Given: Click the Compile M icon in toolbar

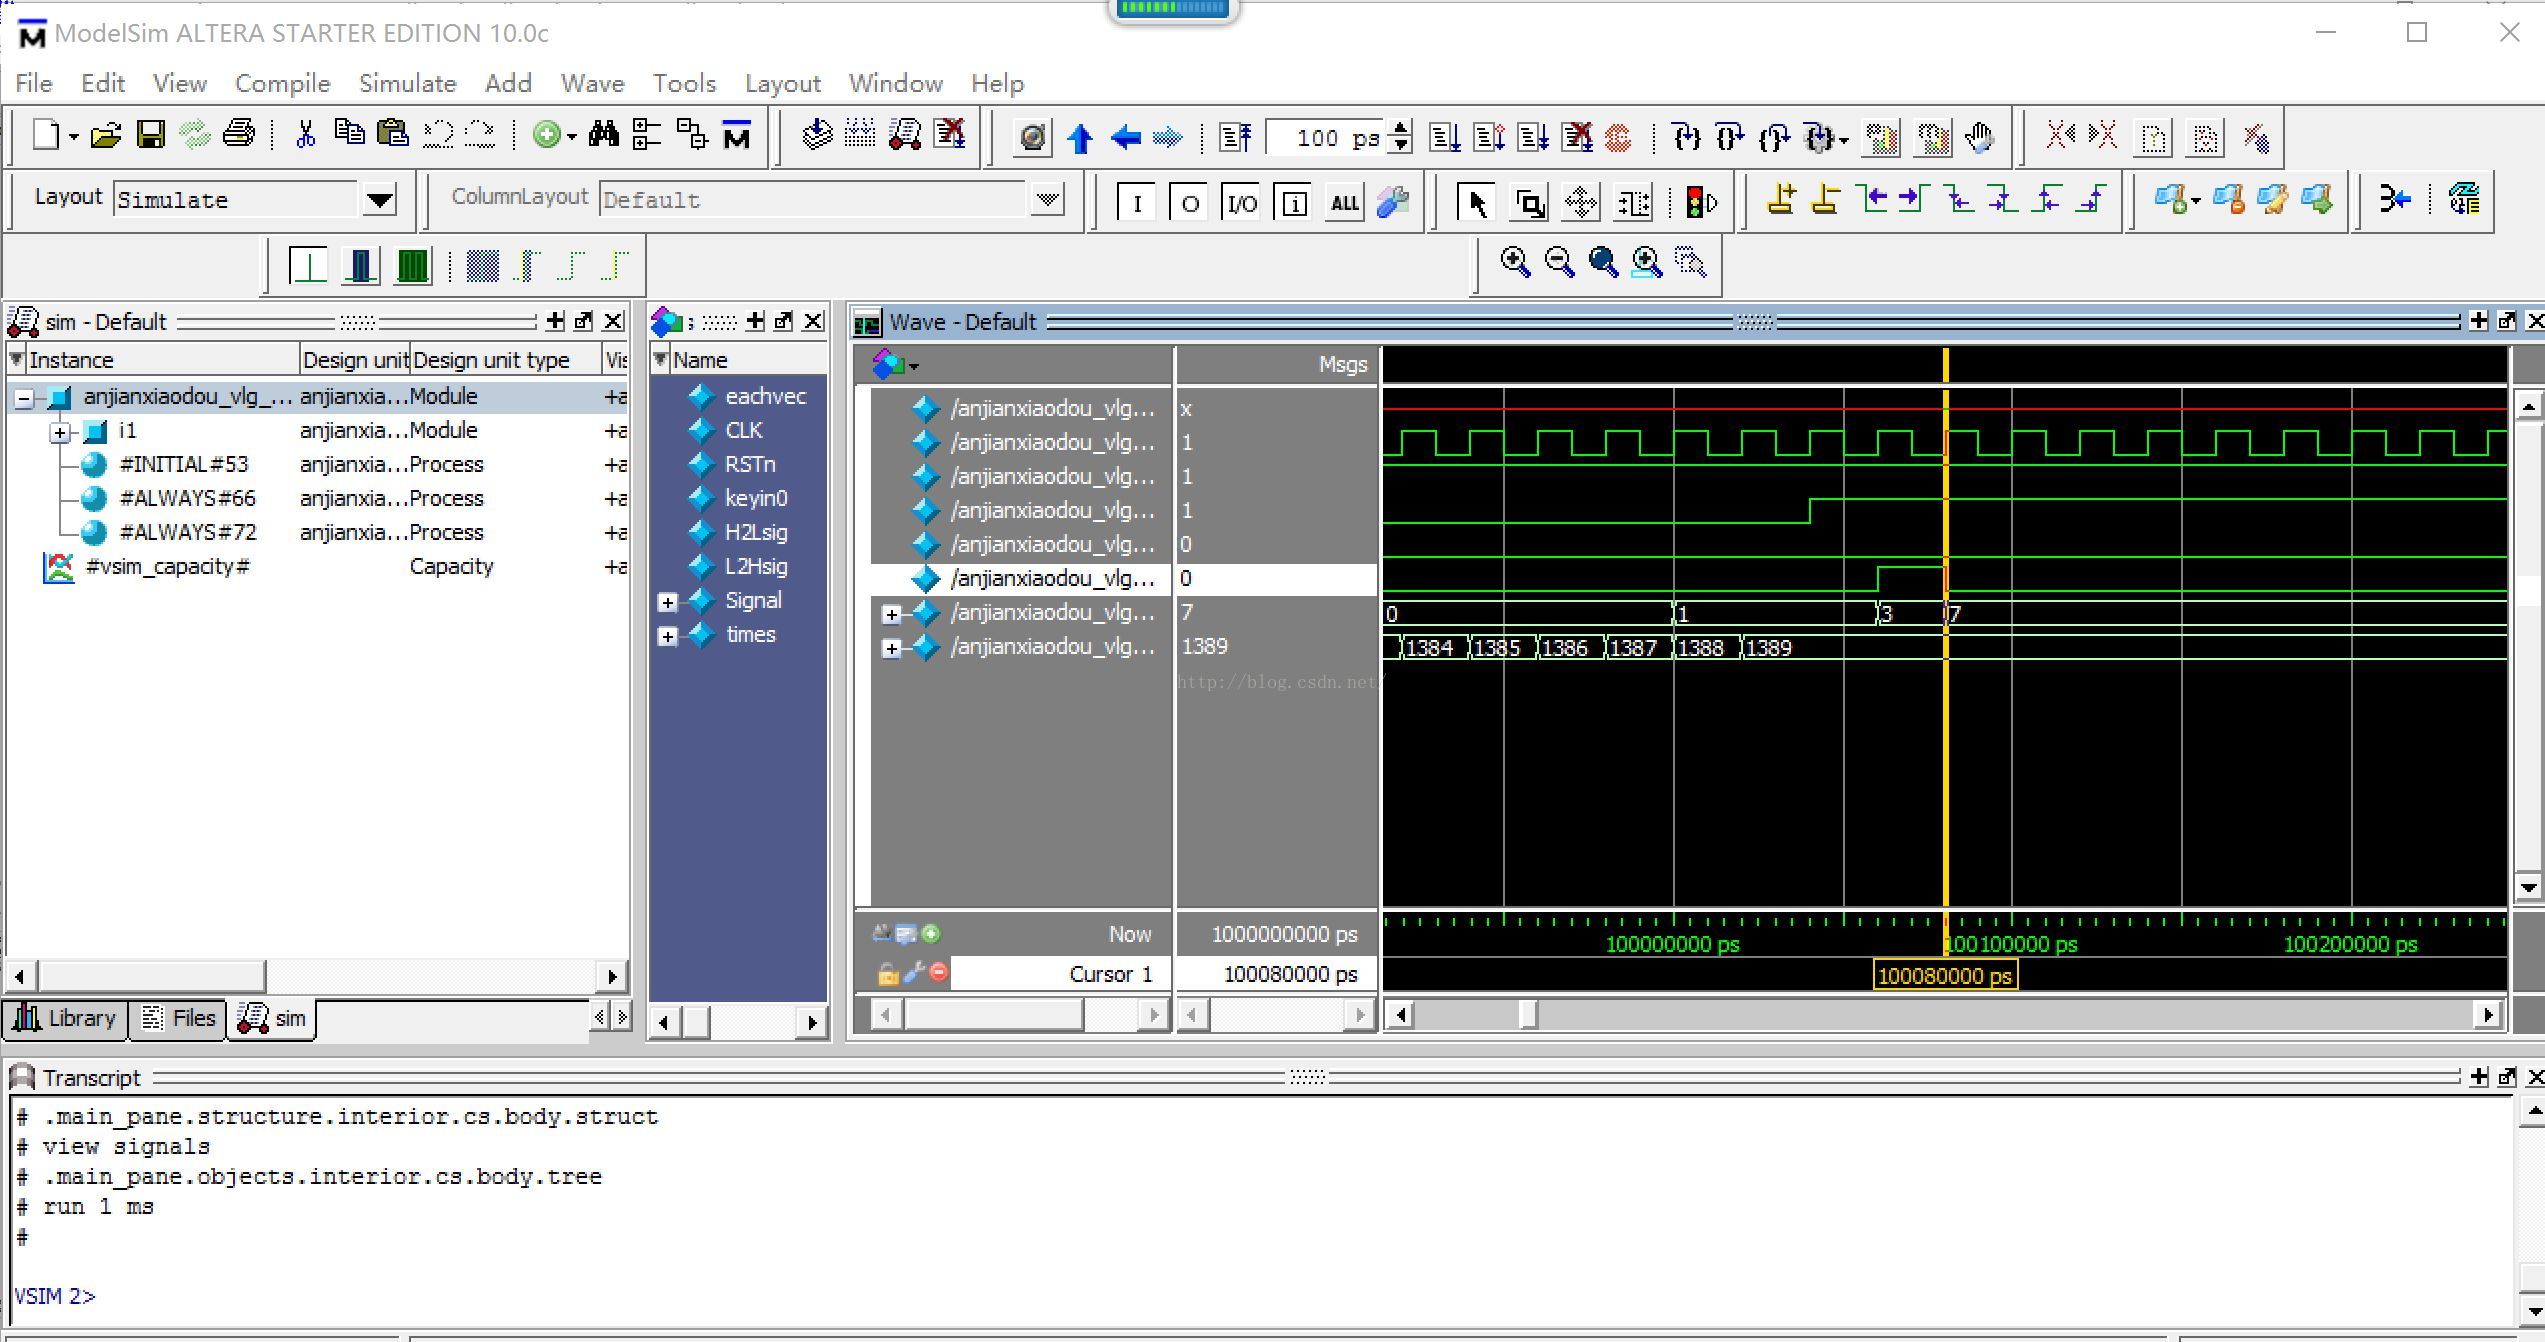Looking at the screenshot, I should coord(736,135).
